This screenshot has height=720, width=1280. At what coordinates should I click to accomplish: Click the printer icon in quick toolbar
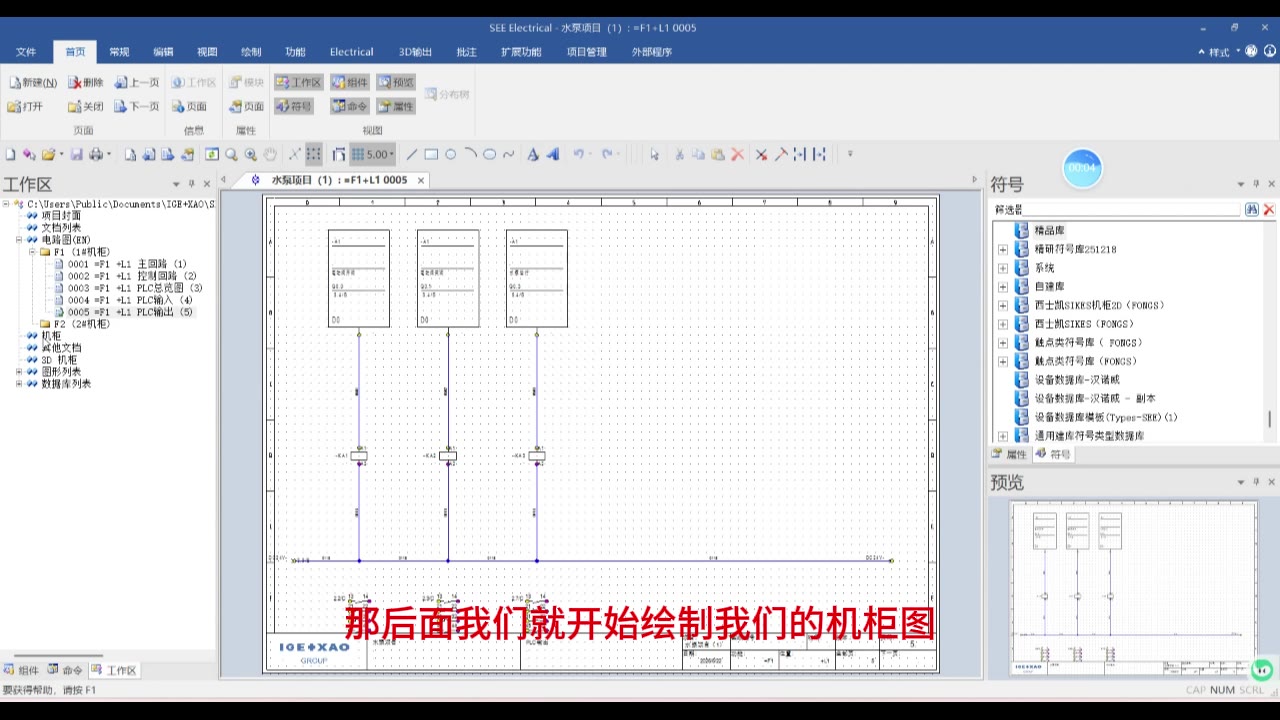[96, 154]
